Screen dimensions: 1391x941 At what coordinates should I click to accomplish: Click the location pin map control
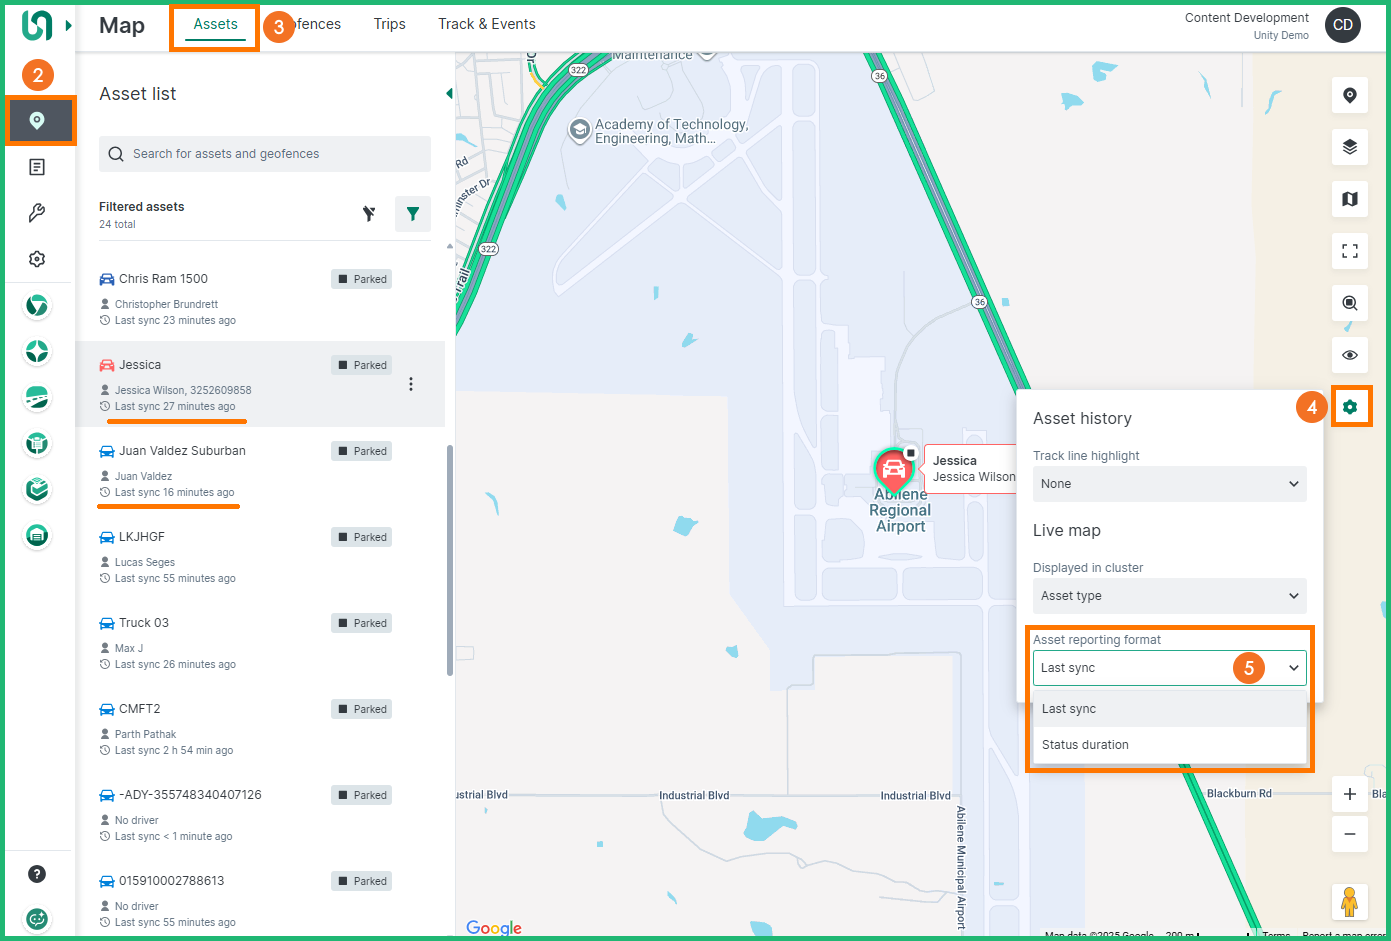(x=1350, y=95)
